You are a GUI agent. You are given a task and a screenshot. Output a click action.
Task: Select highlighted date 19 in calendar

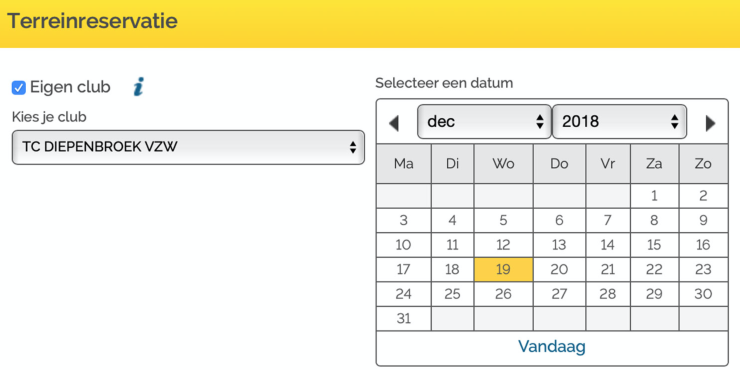coord(504,269)
